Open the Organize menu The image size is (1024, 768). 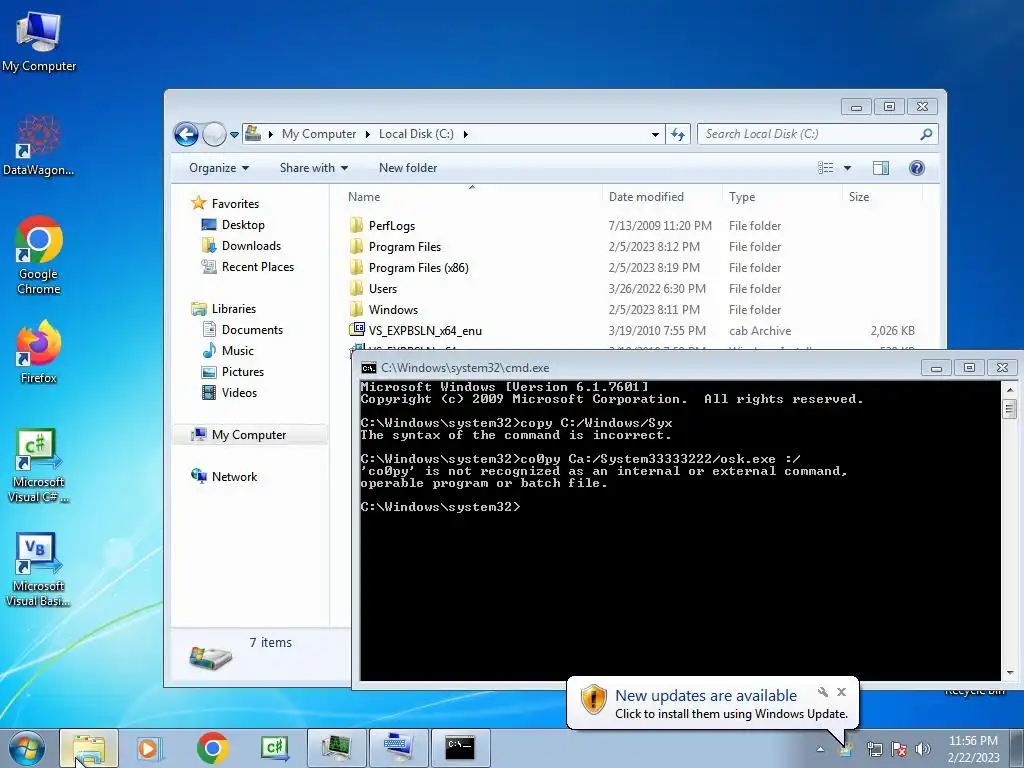219,168
